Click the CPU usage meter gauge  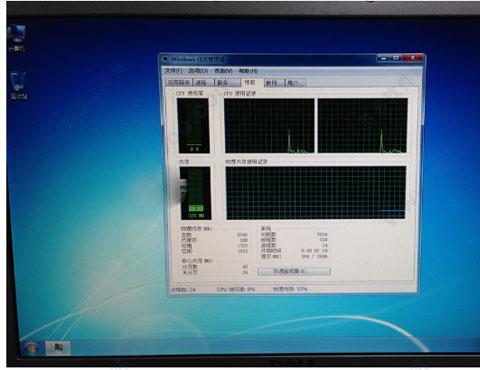[x=193, y=126]
